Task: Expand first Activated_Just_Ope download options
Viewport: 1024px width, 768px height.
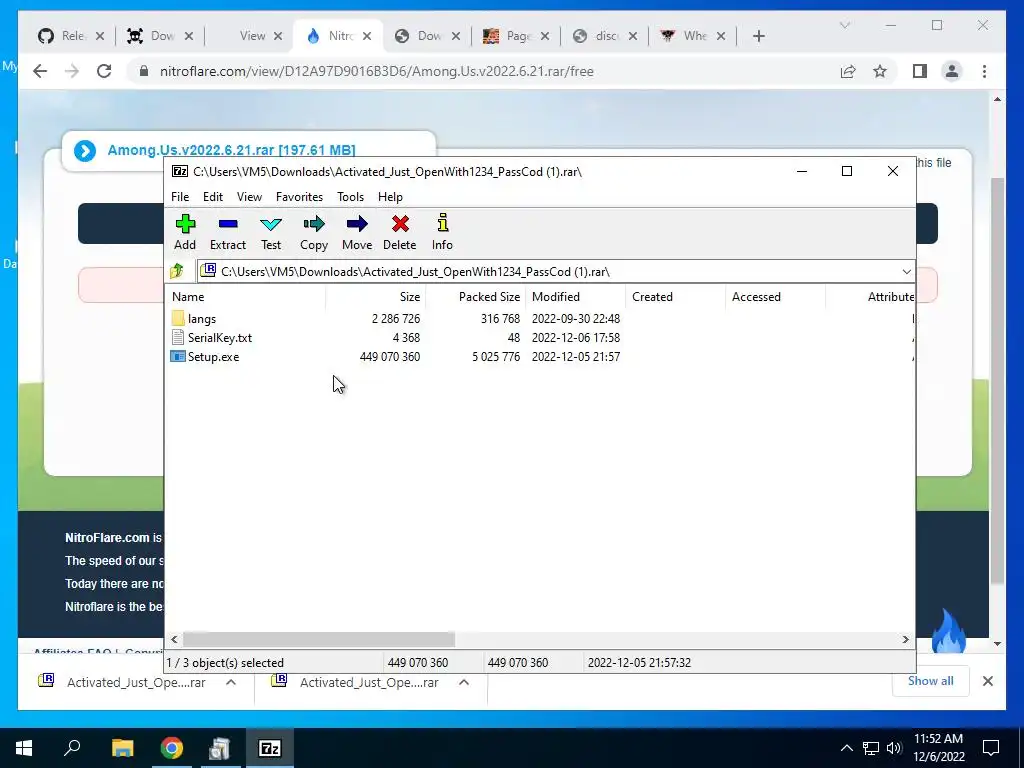Action: point(231,682)
